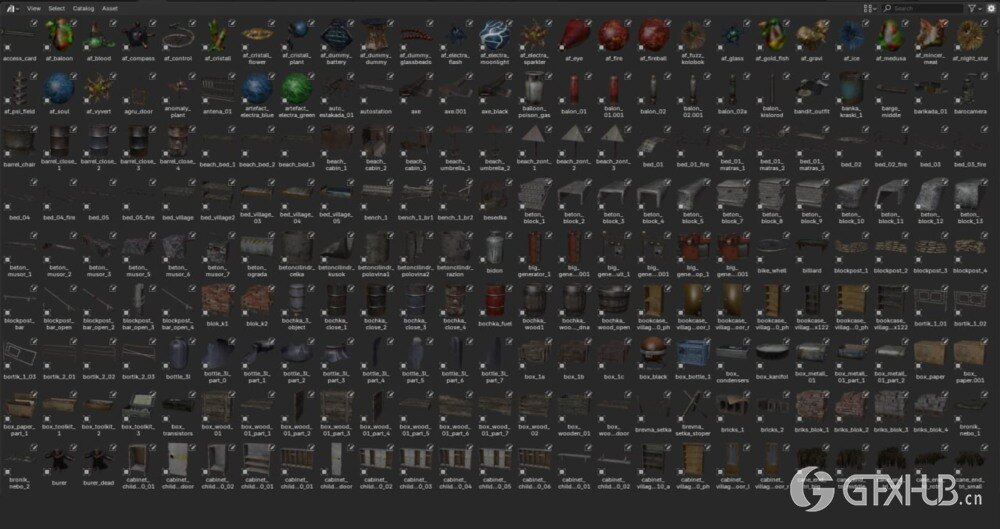The width and height of the screenshot is (1000, 529).
Task: Click the edit pencil badge on af_glass
Action: click(746, 22)
